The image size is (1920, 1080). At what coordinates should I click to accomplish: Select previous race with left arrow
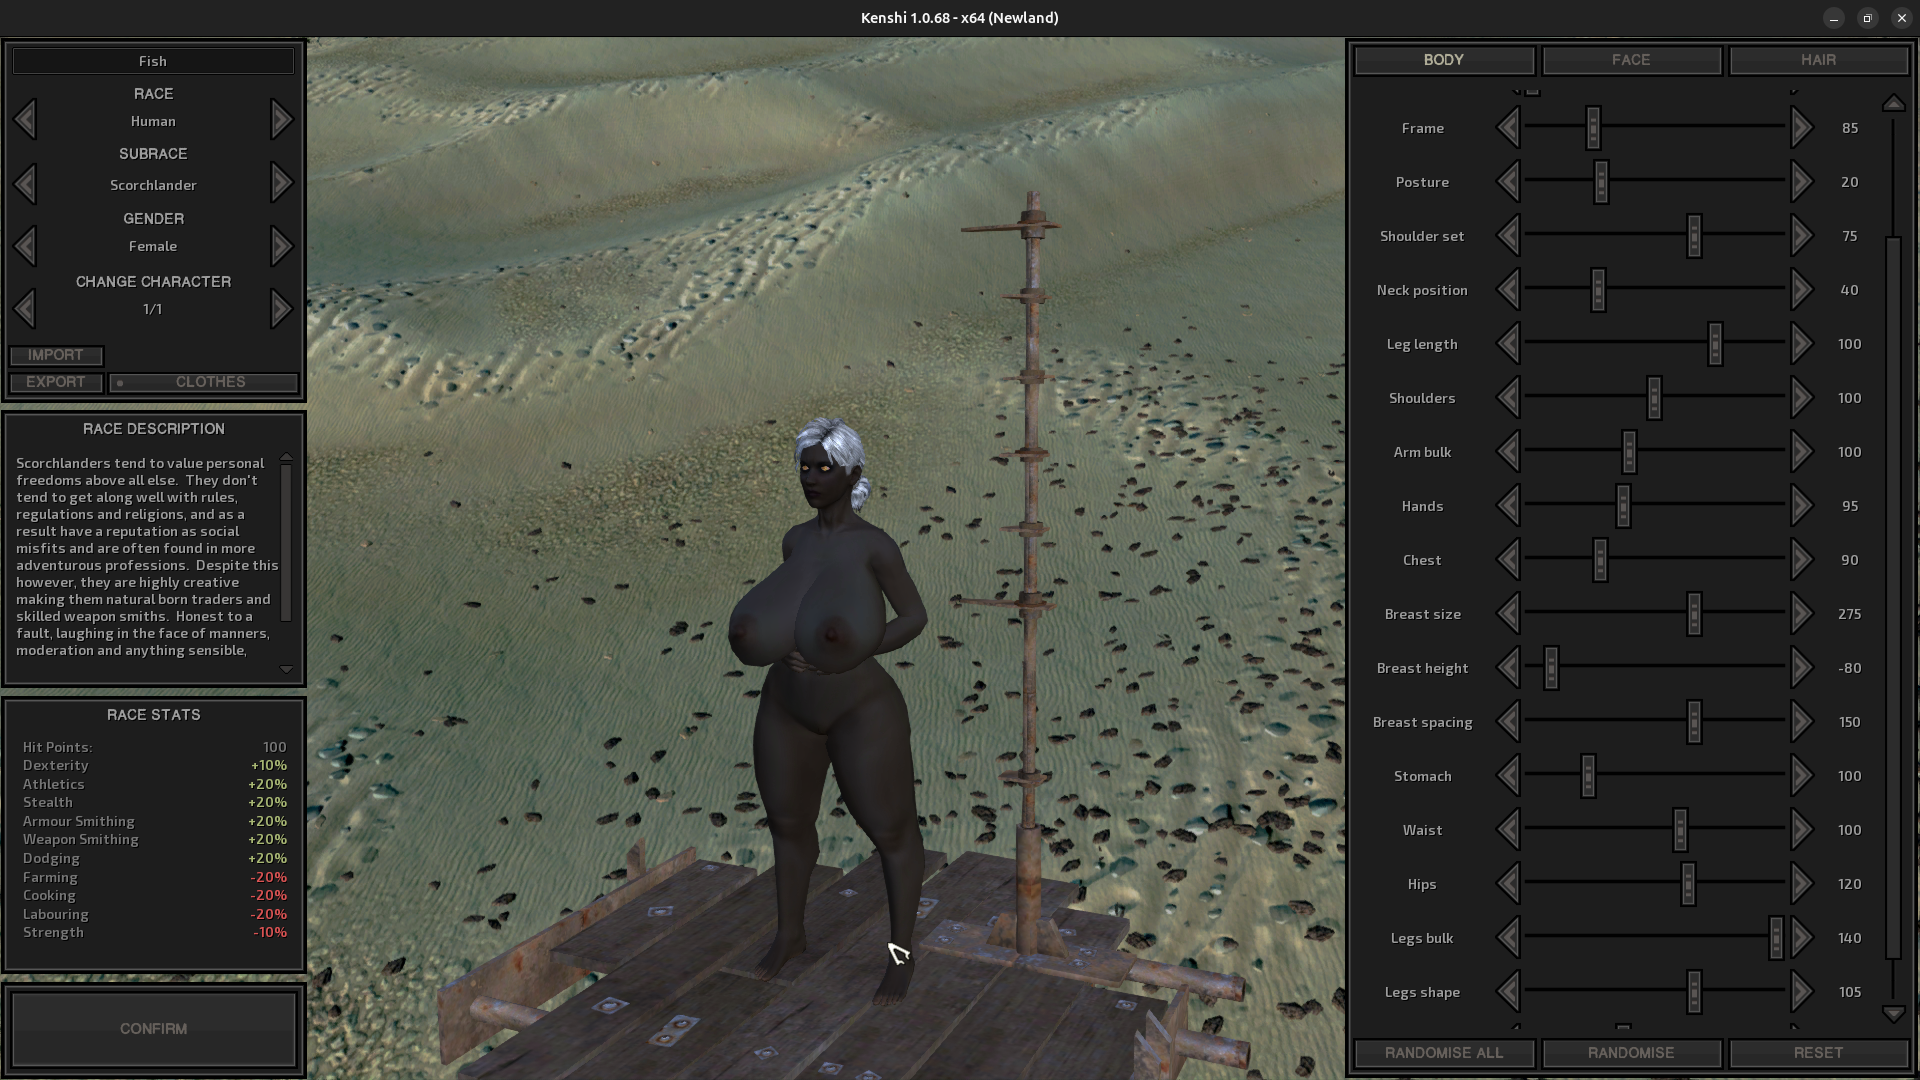point(25,120)
